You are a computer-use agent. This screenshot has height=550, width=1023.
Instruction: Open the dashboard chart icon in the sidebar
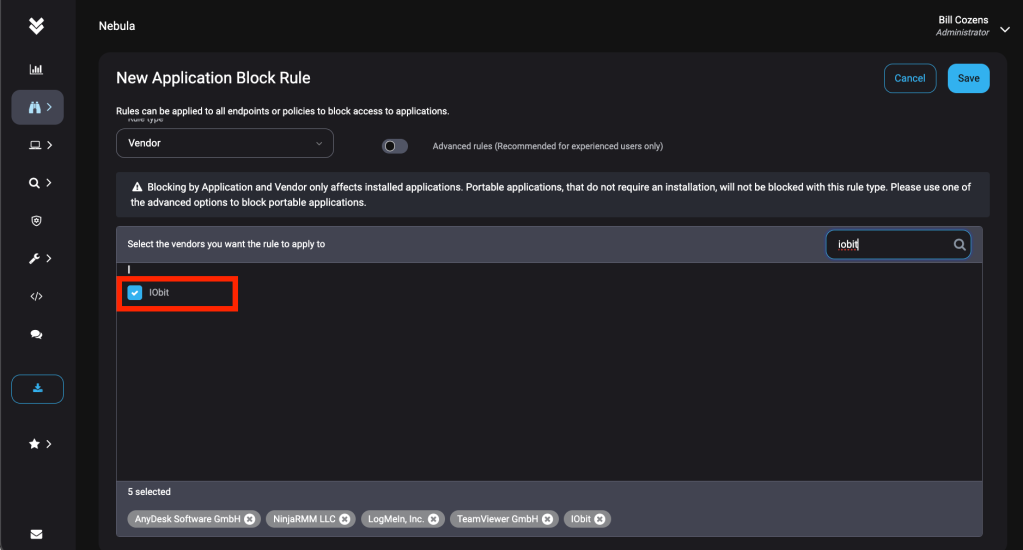(x=37, y=69)
